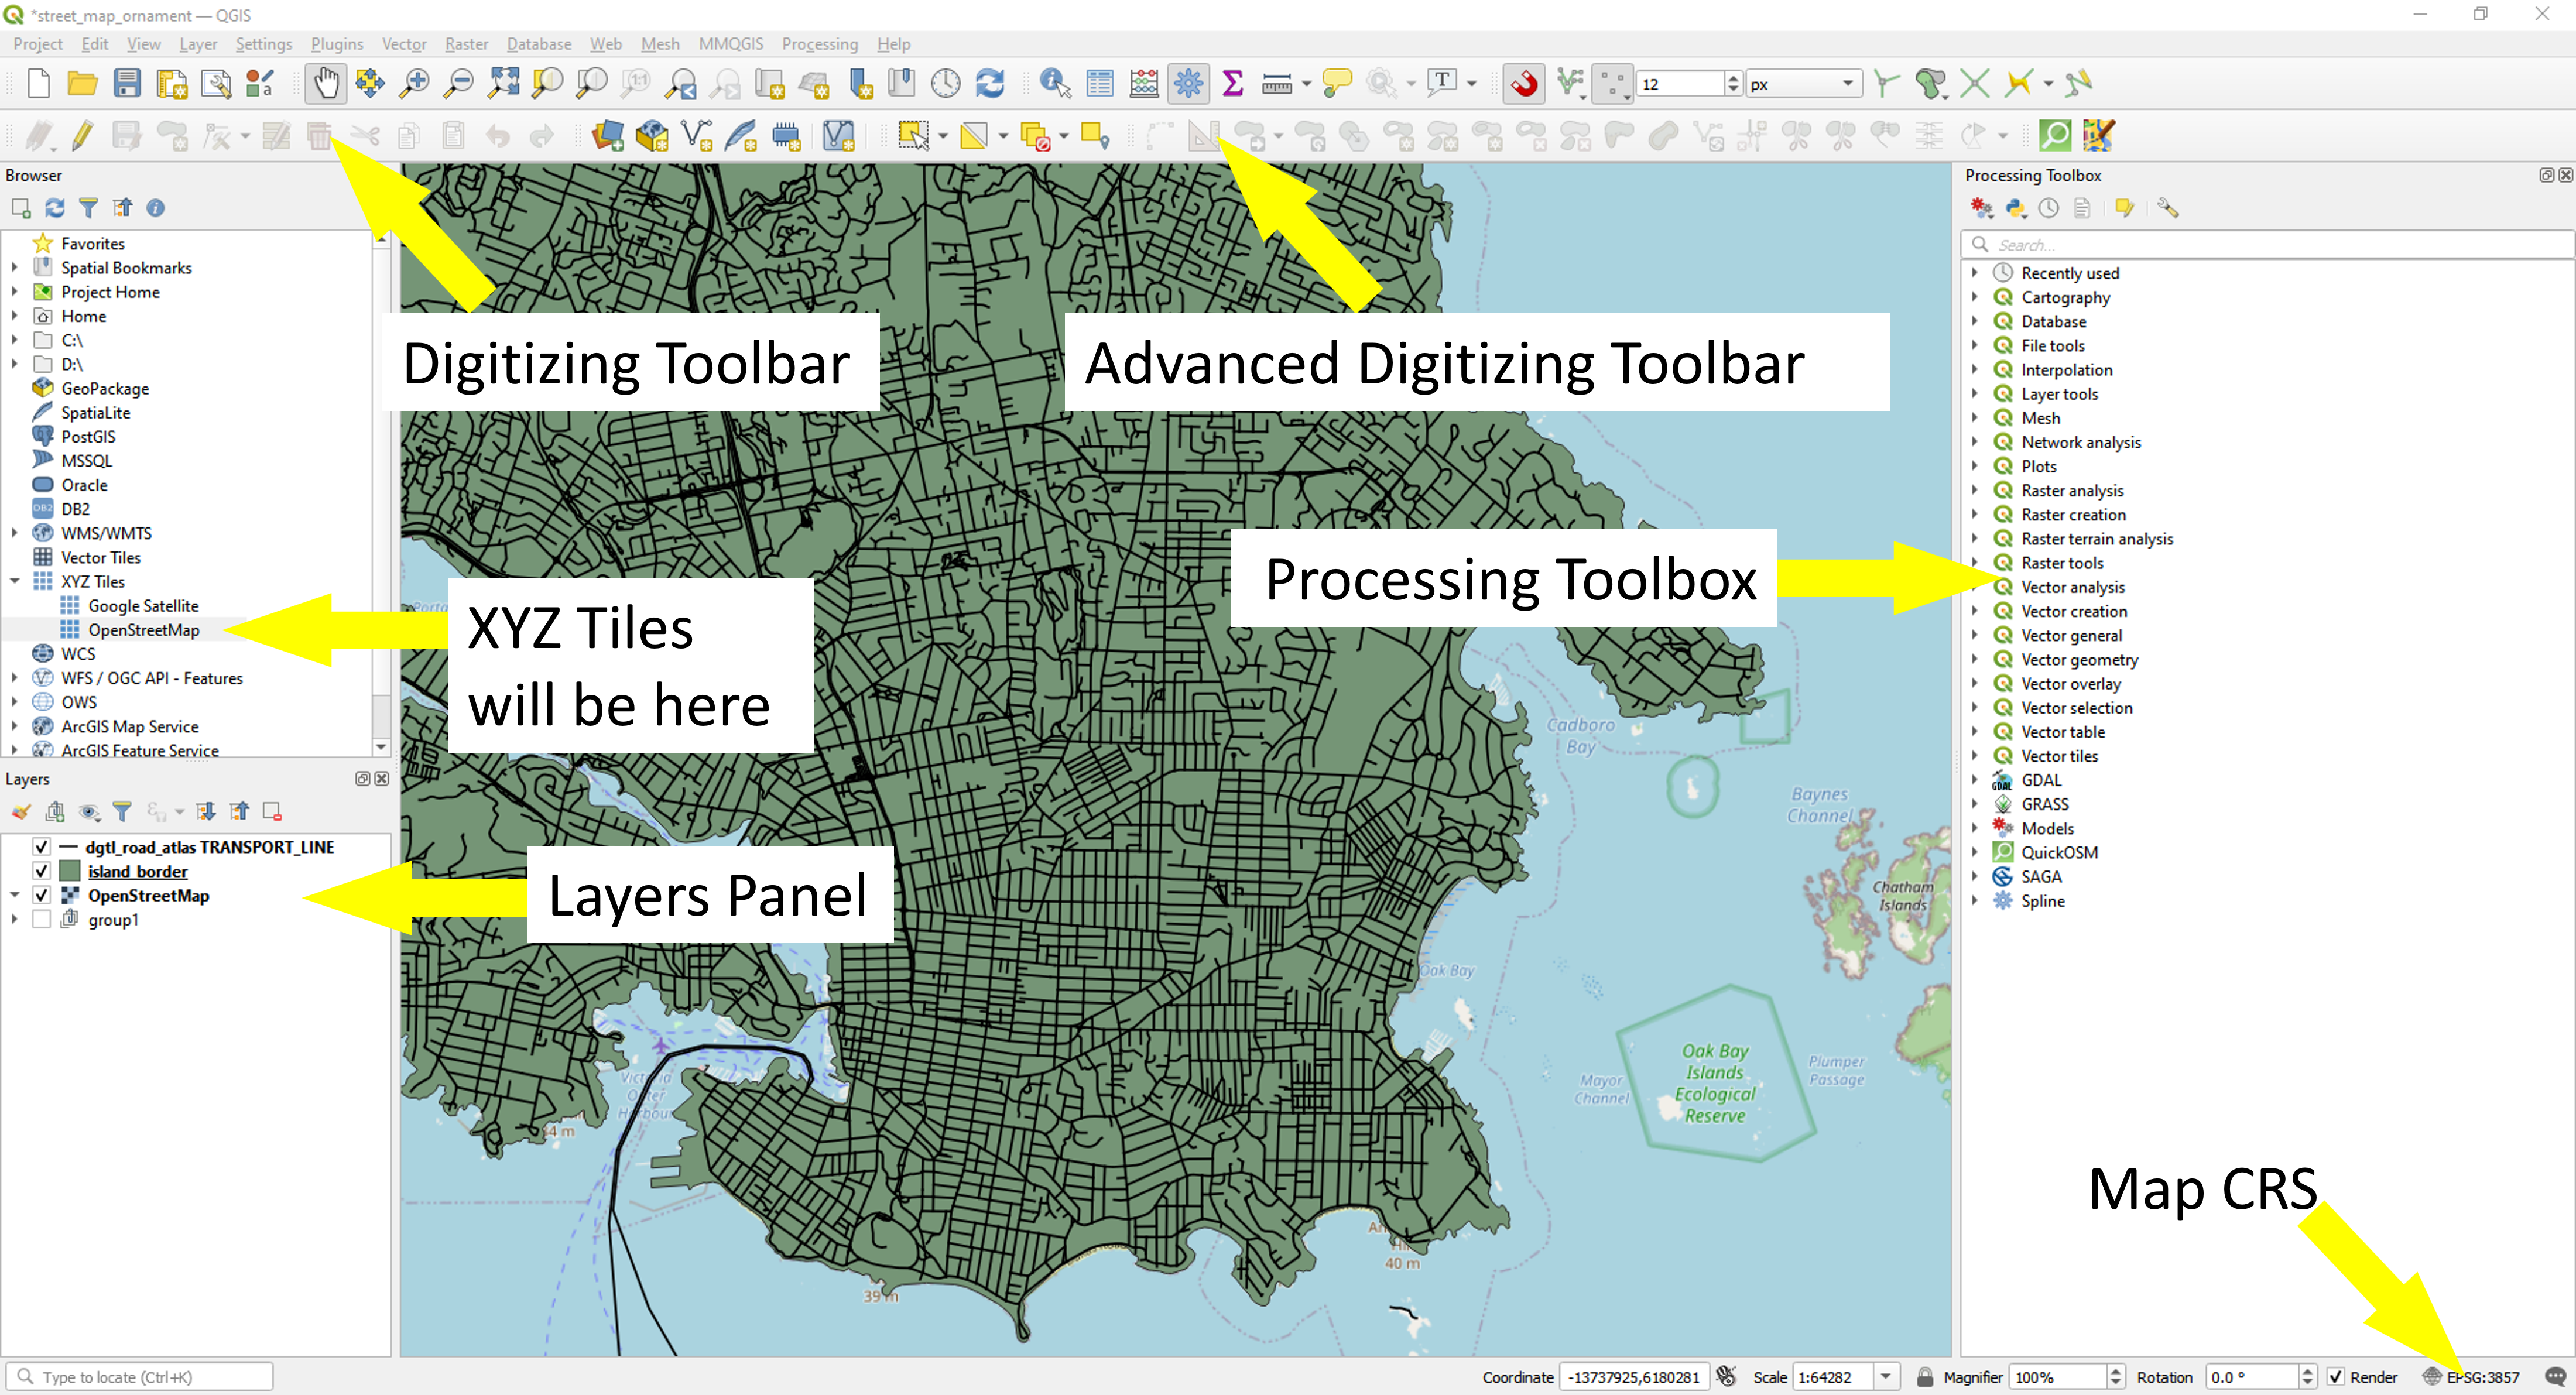Activate the Measure Line tool

[1277, 83]
